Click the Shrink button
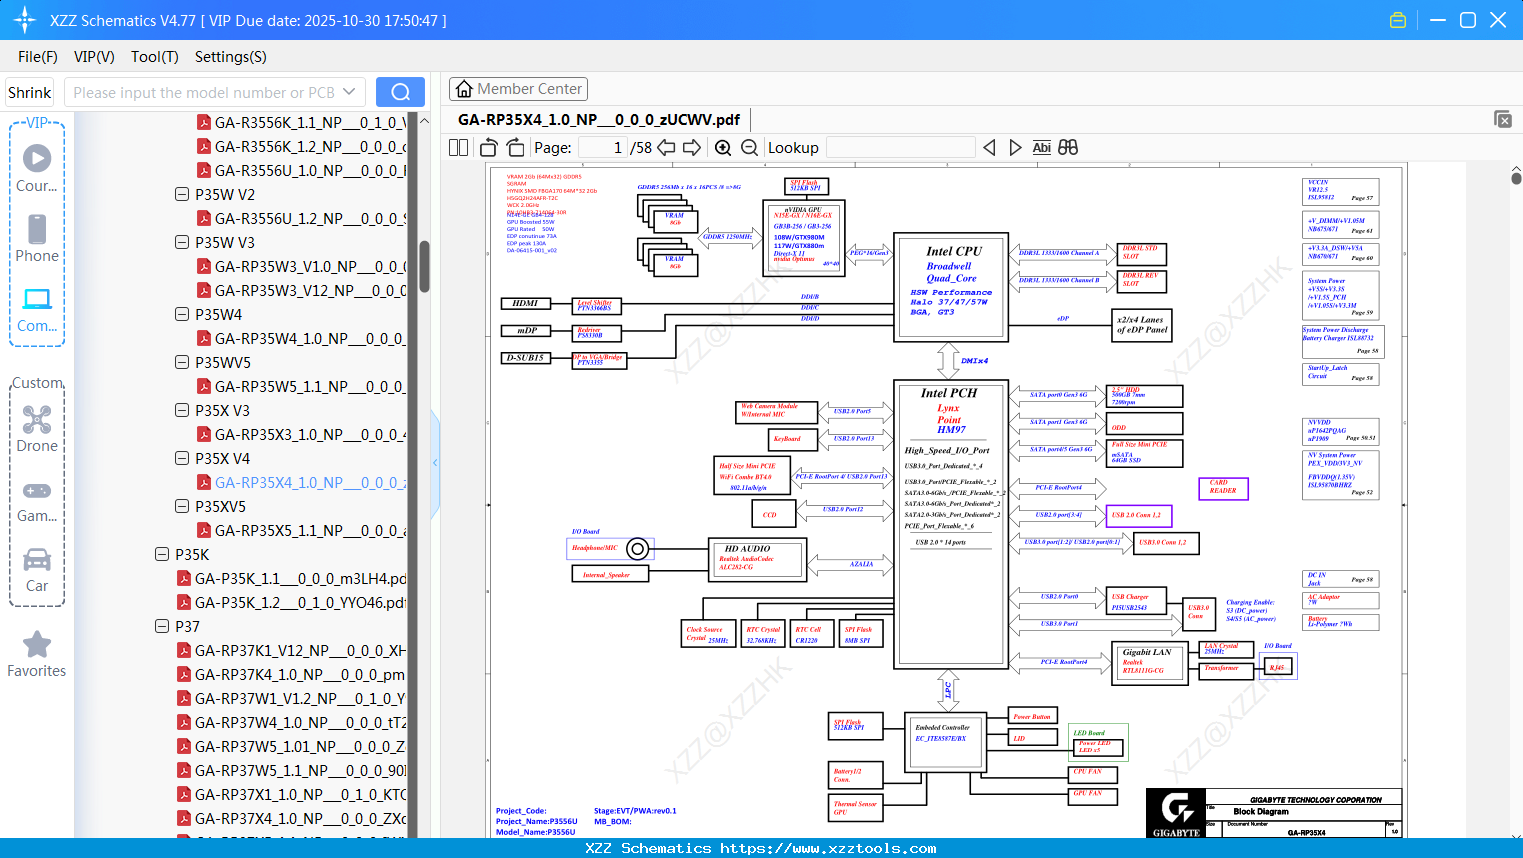The image size is (1523, 858). point(29,92)
